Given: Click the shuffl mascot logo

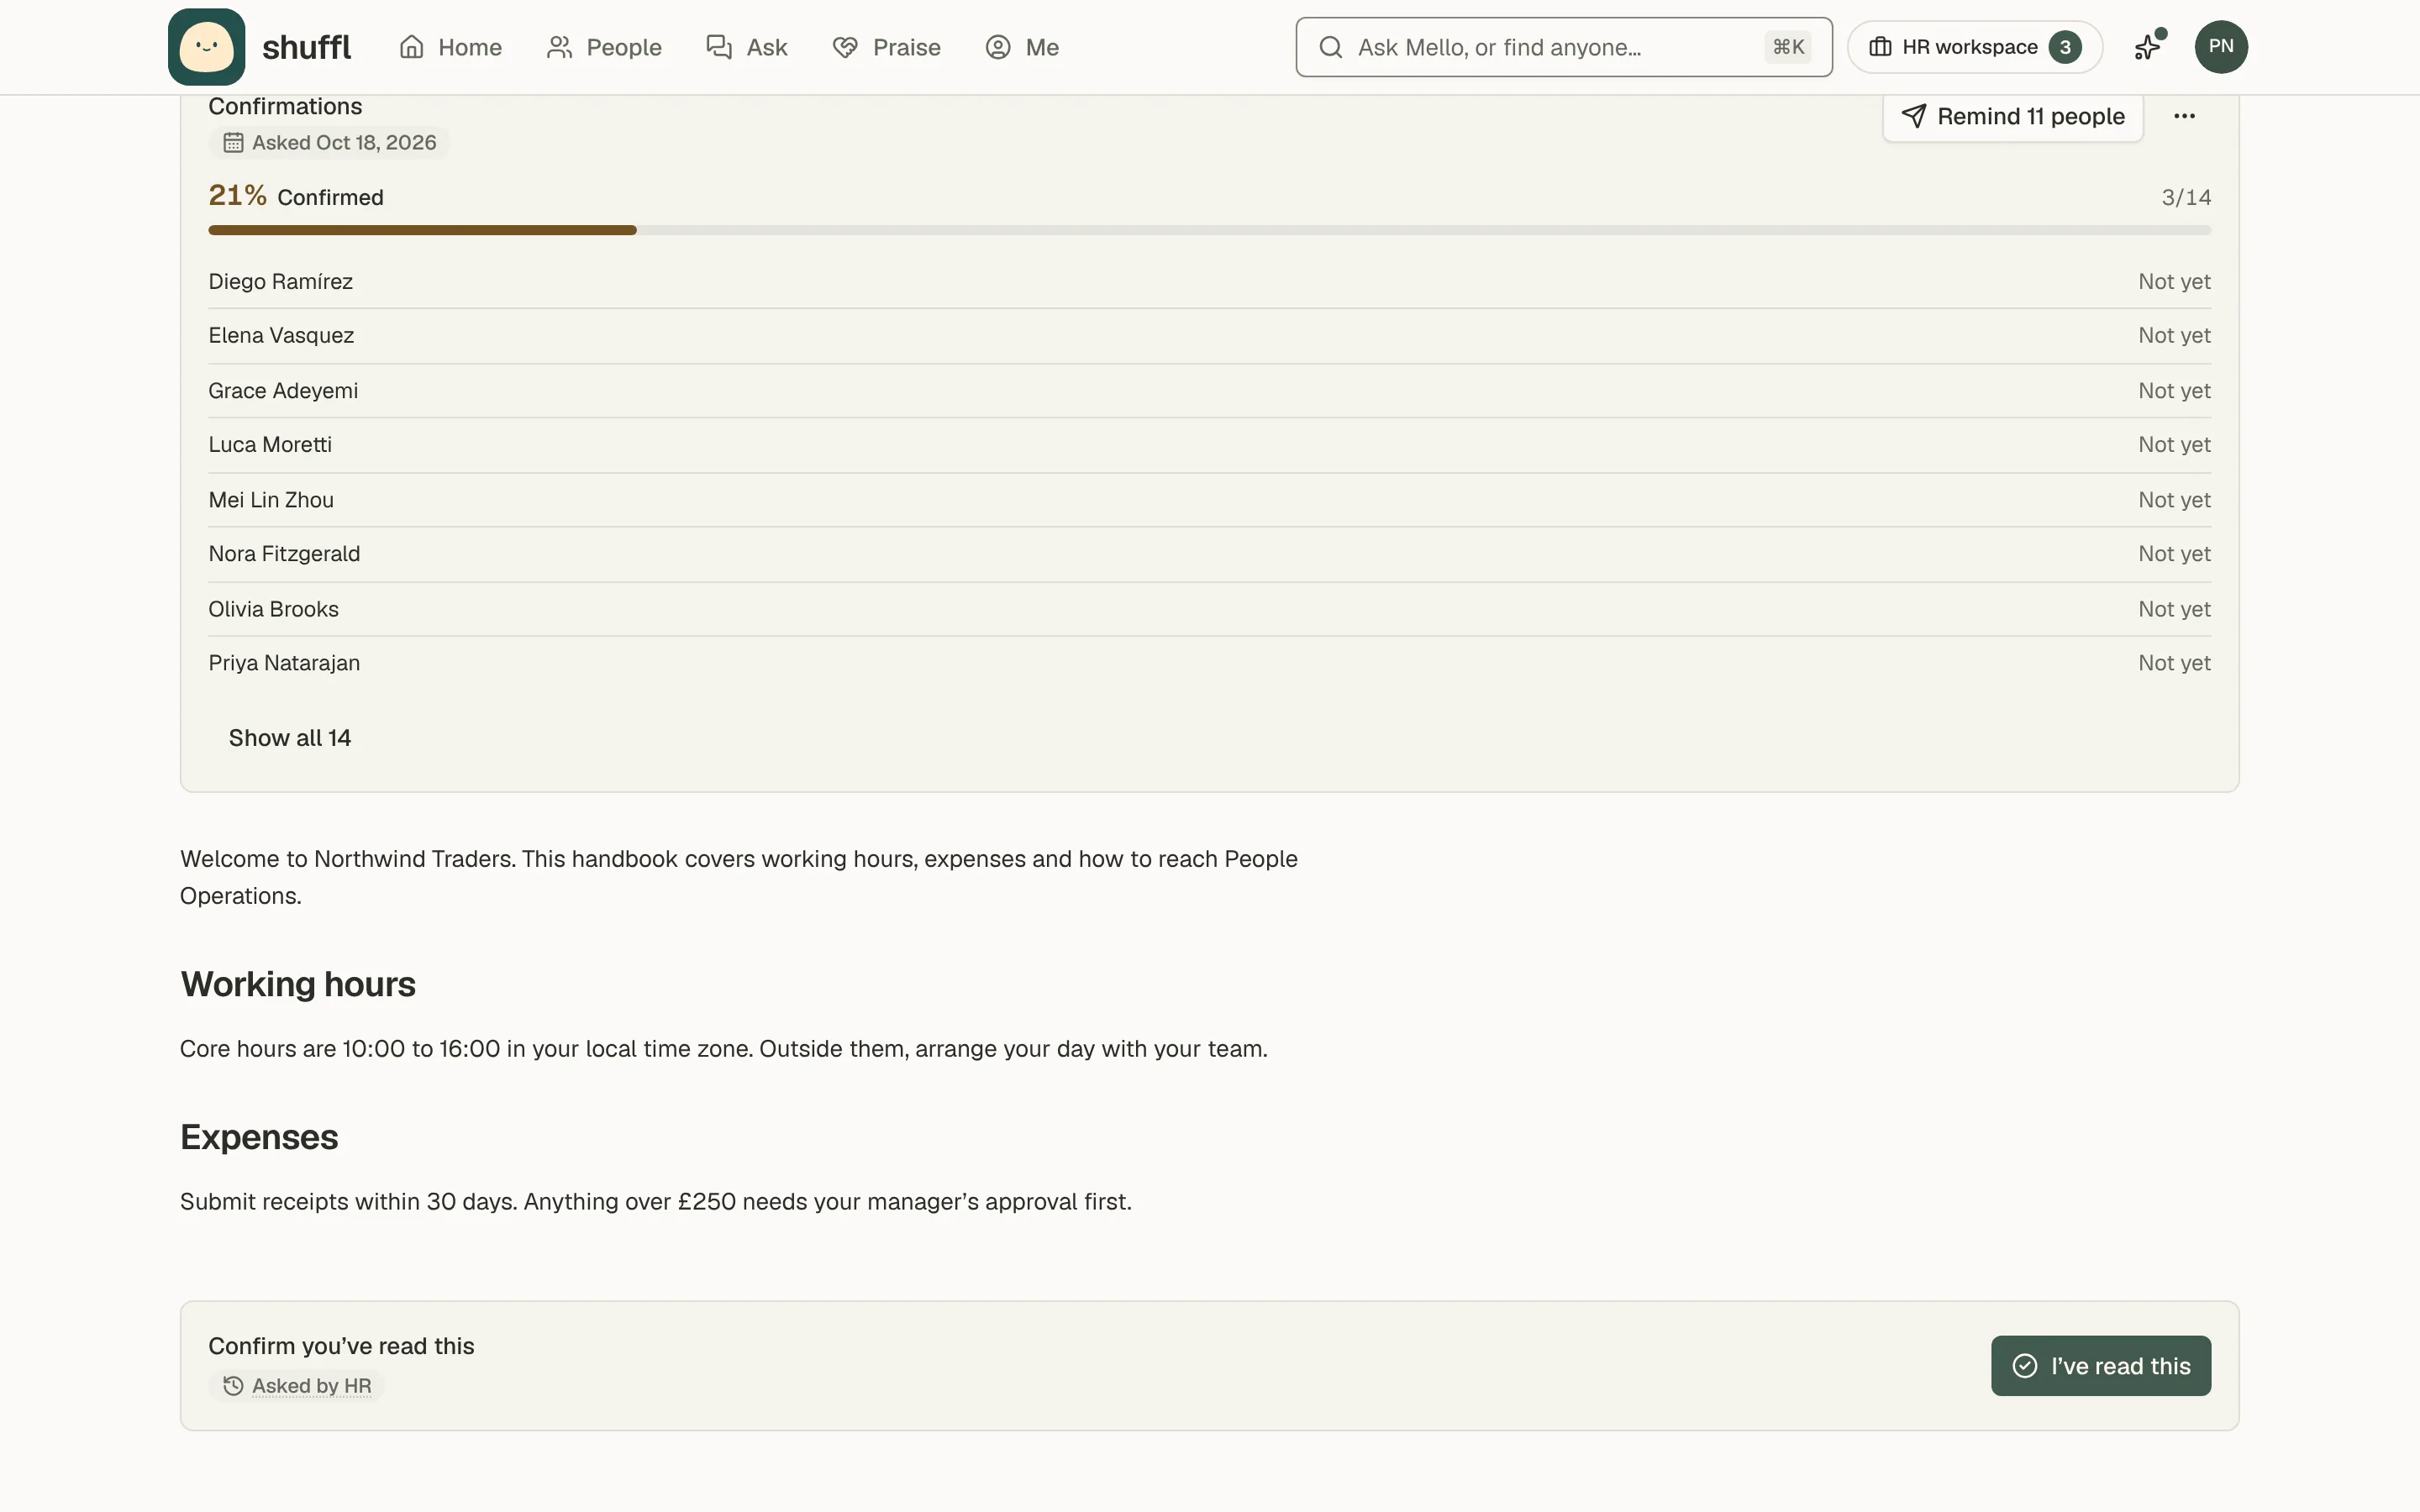Looking at the screenshot, I should [206, 47].
